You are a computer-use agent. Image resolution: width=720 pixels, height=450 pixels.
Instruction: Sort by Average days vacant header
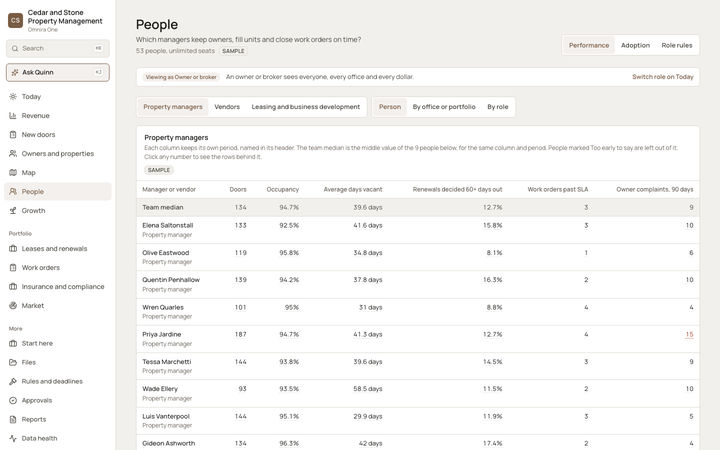tap(353, 189)
